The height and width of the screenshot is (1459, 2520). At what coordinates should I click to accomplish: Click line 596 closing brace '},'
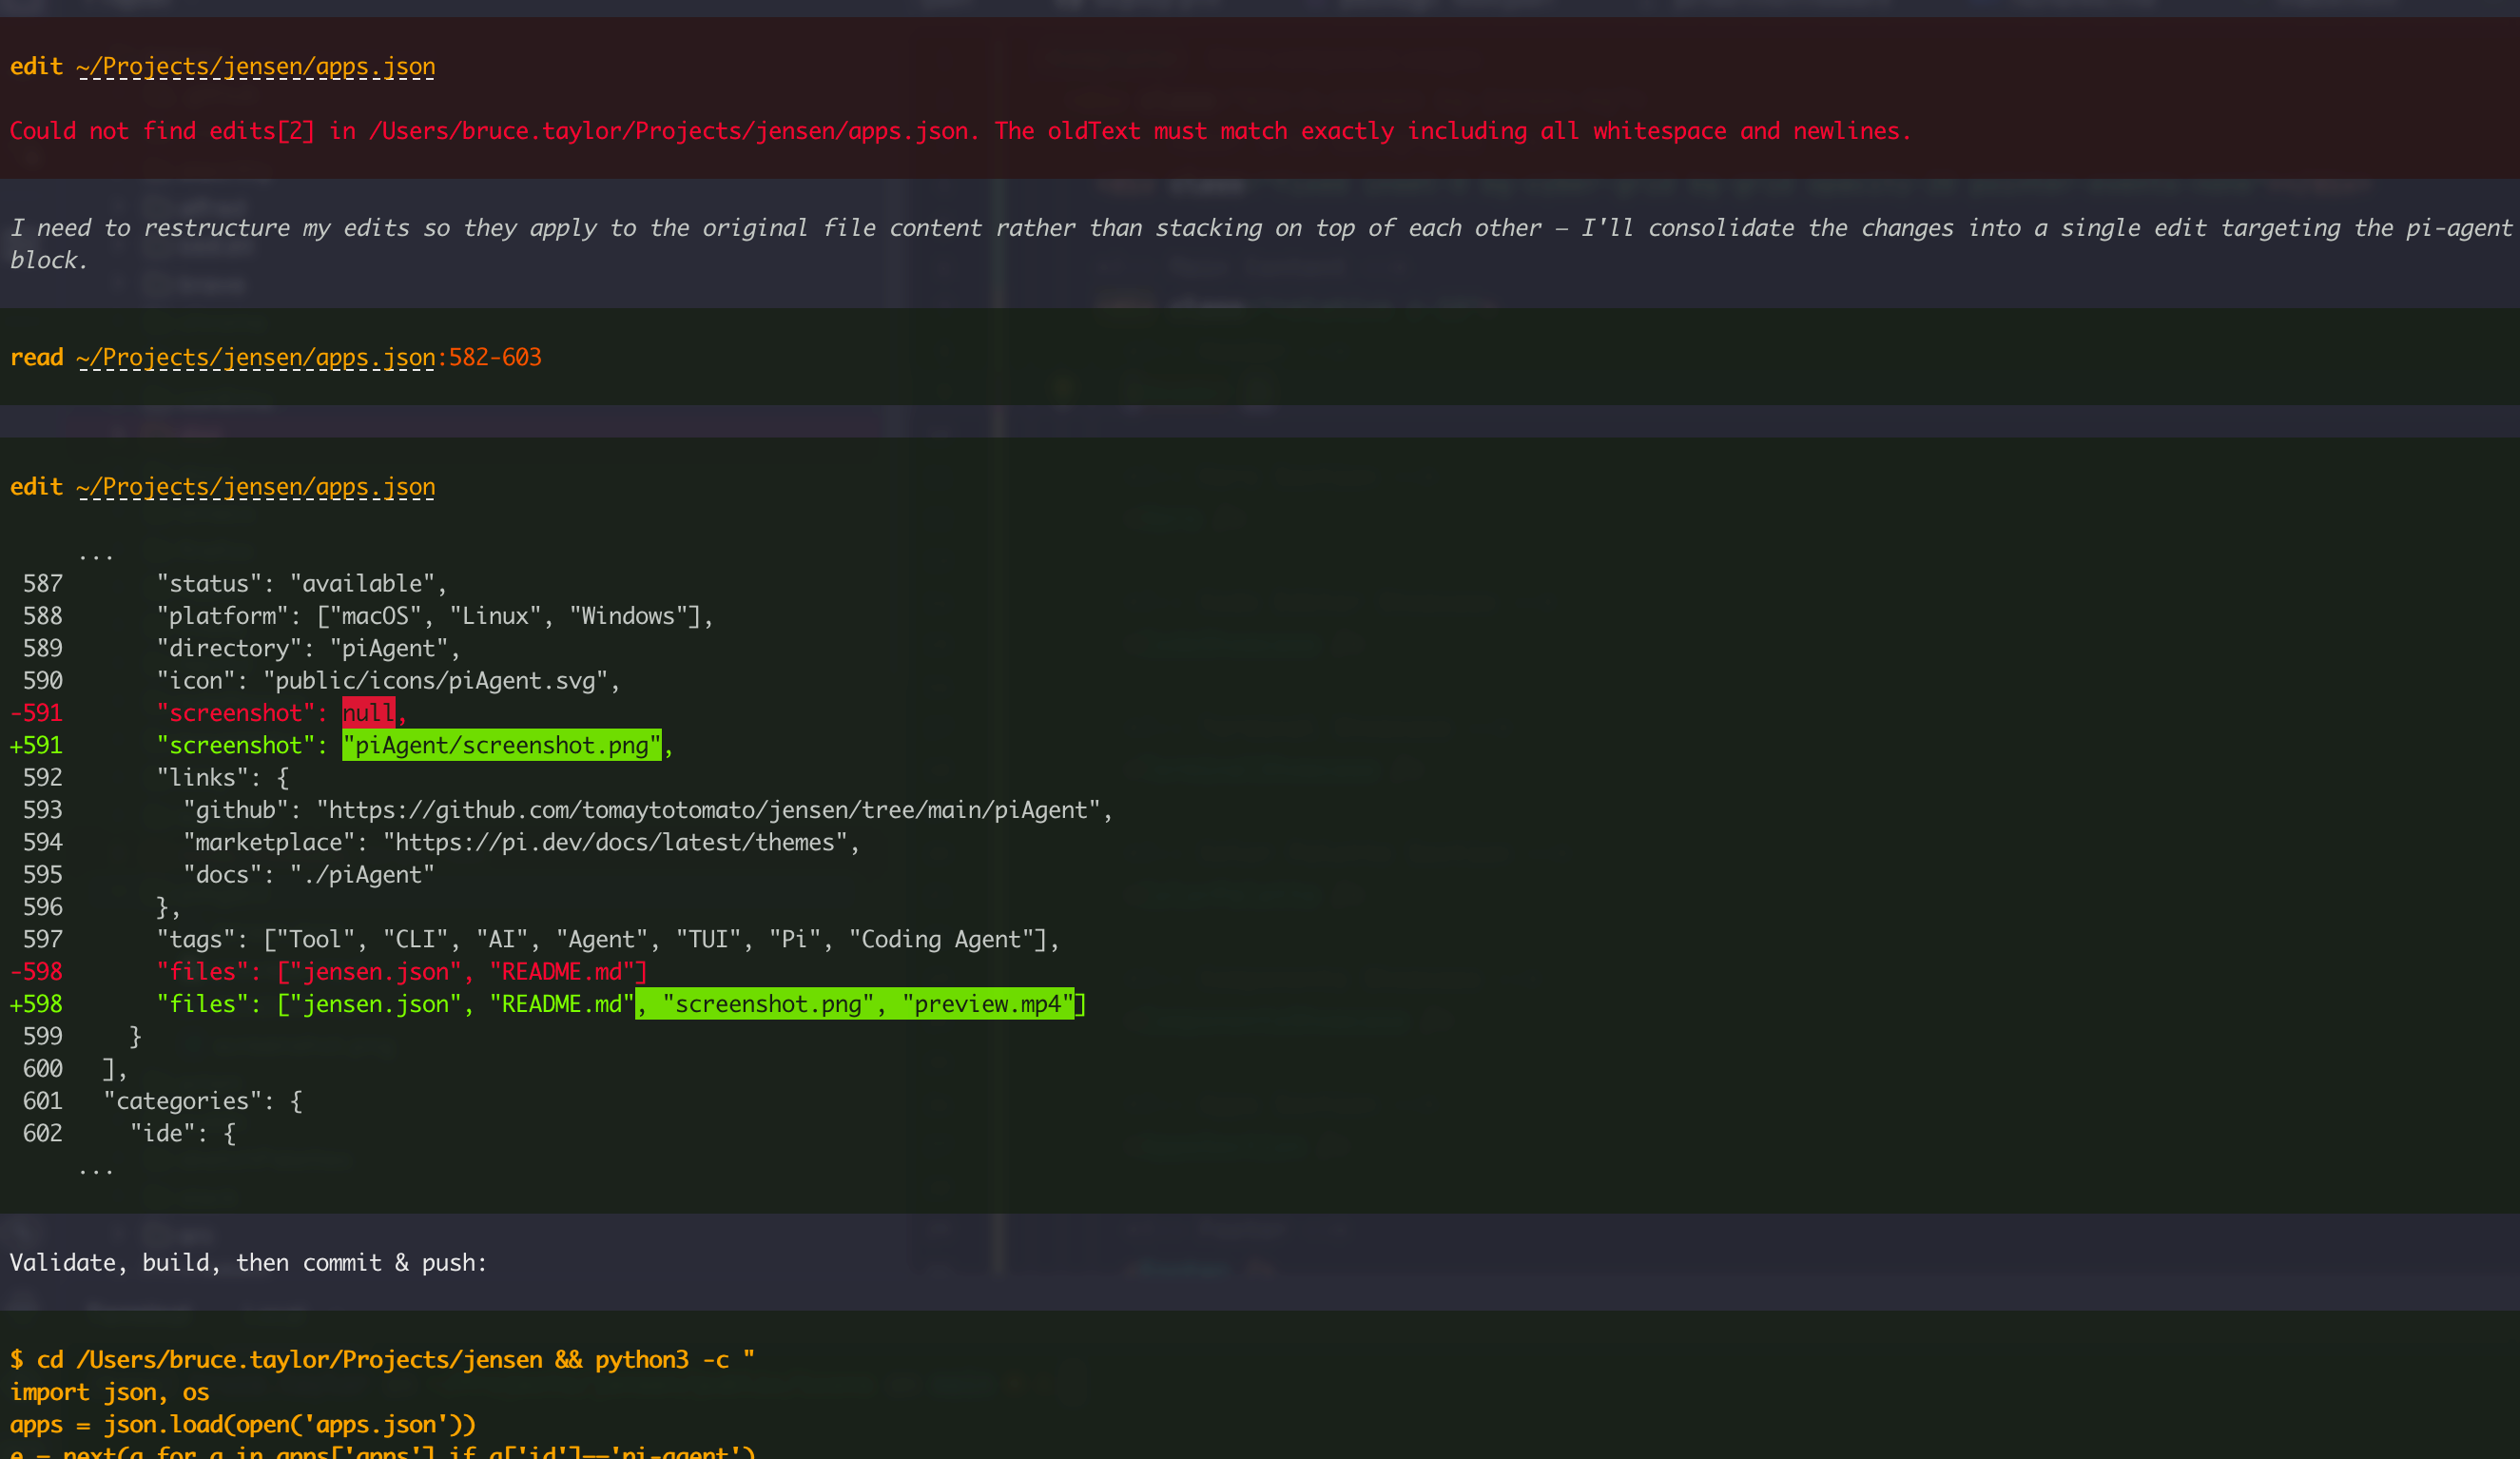[x=168, y=908]
